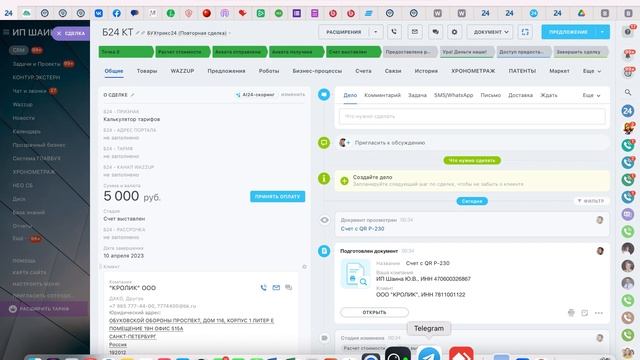Open the Счет с QR Р-230 link
Image resolution: width=640 pixels, height=360 pixels.
362,229
